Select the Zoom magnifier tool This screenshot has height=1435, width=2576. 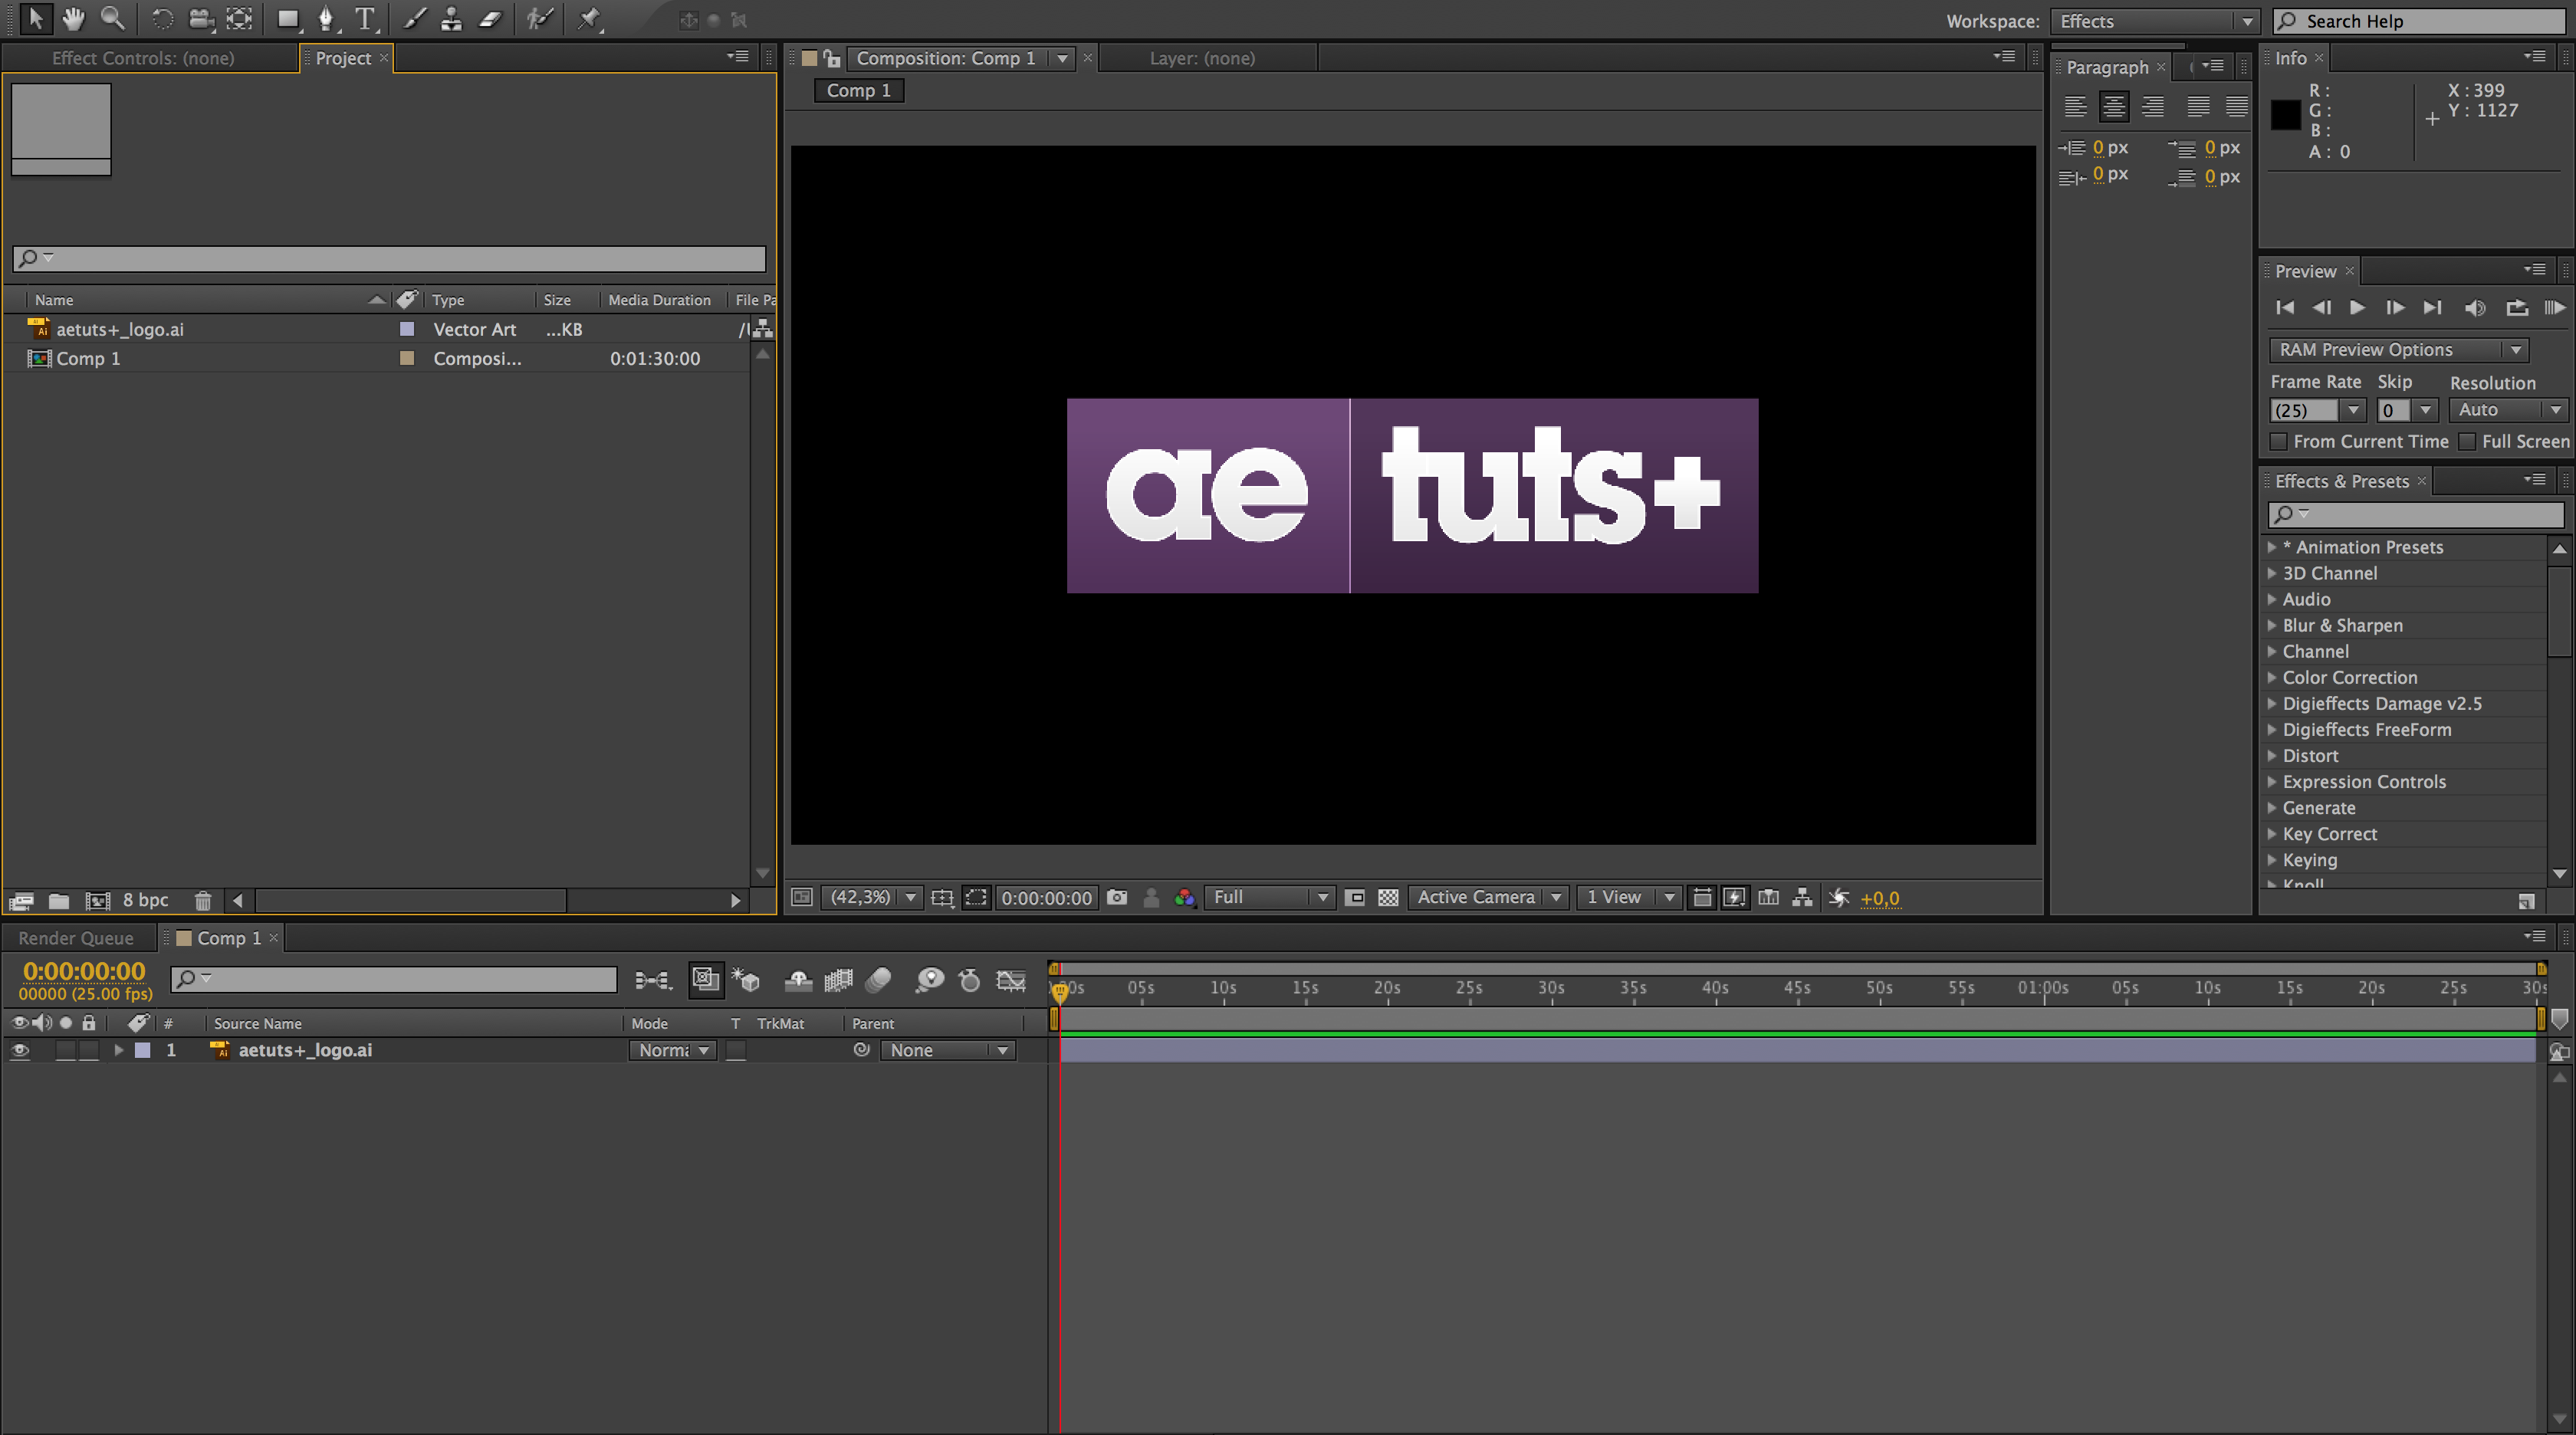[x=112, y=19]
